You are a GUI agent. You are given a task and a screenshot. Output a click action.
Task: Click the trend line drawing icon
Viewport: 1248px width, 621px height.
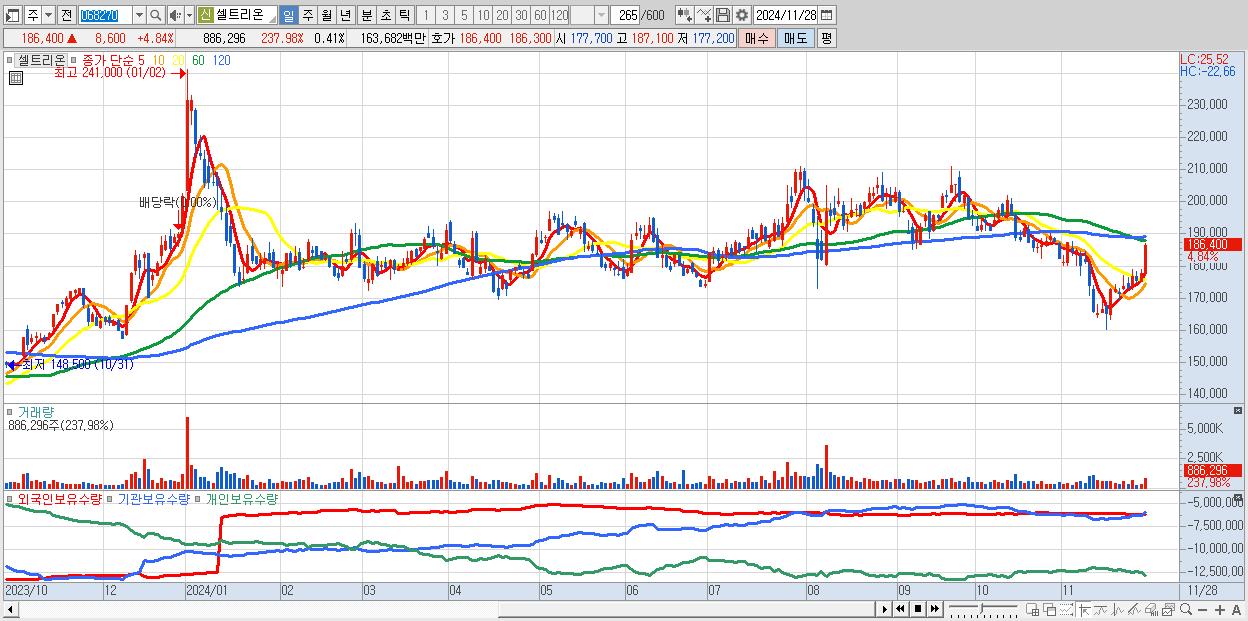point(1101,609)
